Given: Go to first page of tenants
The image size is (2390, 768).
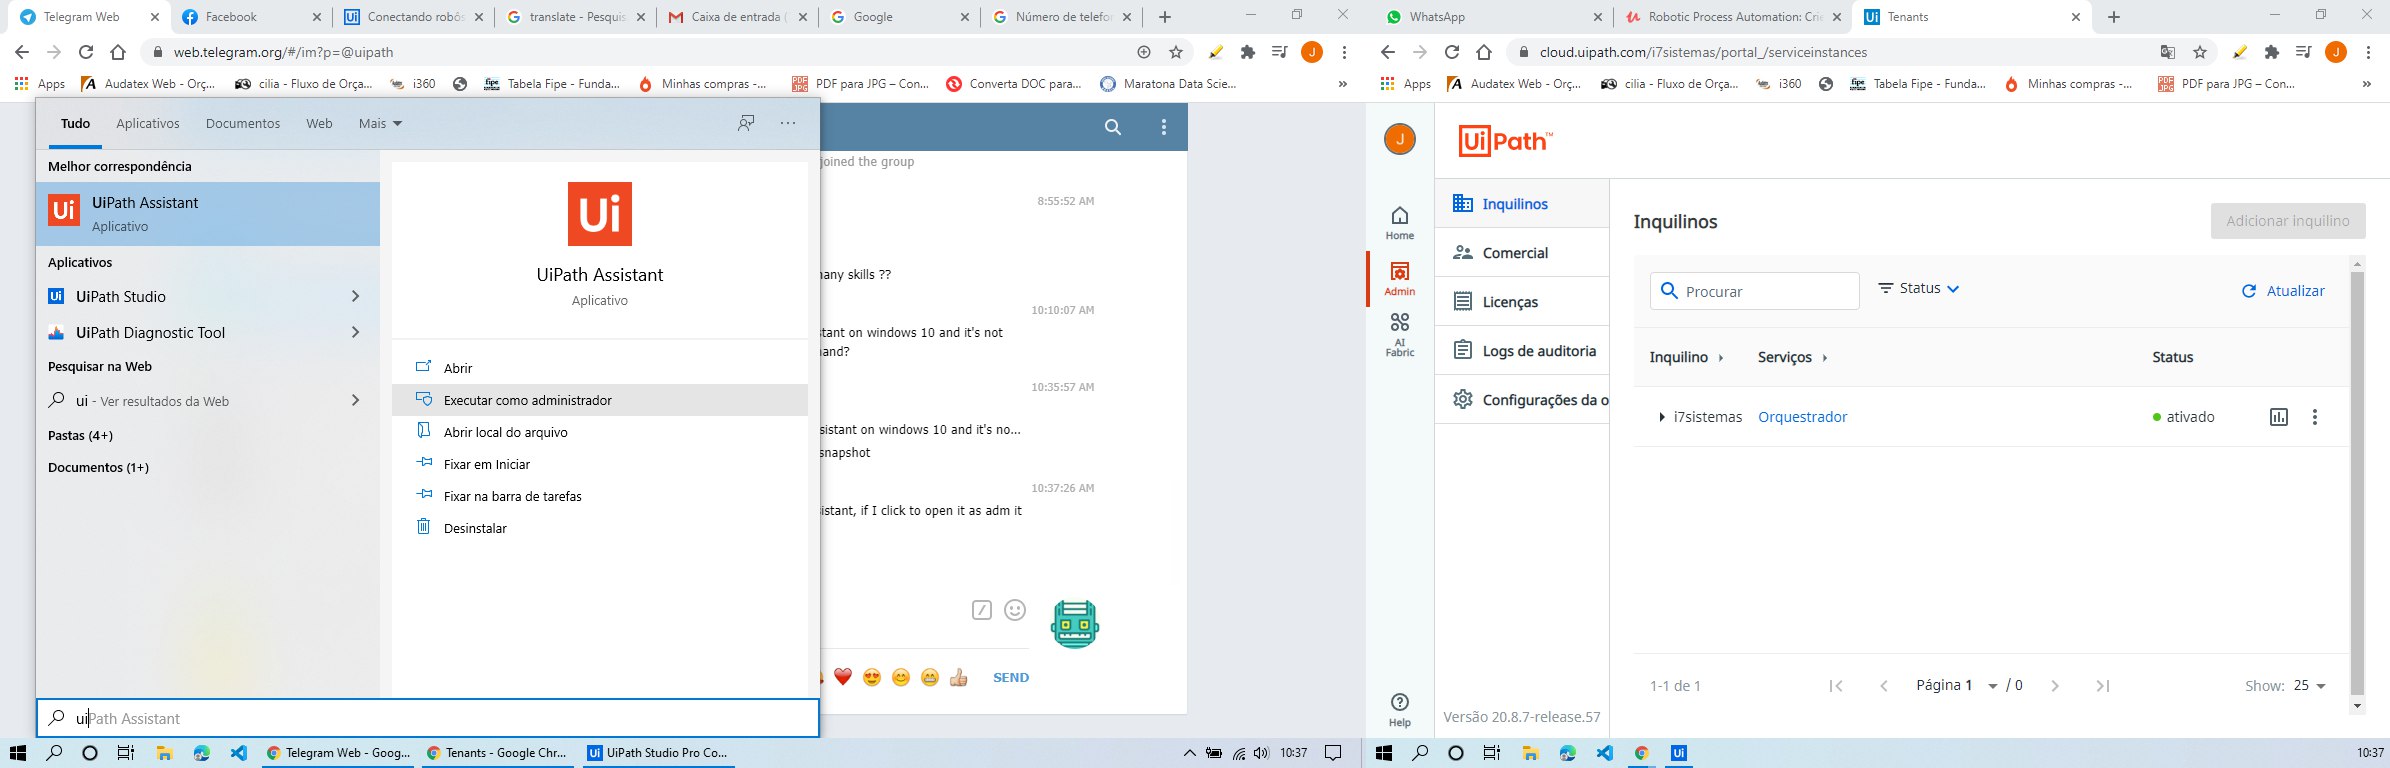Looking at the screenshot, I should (1836, 686).
